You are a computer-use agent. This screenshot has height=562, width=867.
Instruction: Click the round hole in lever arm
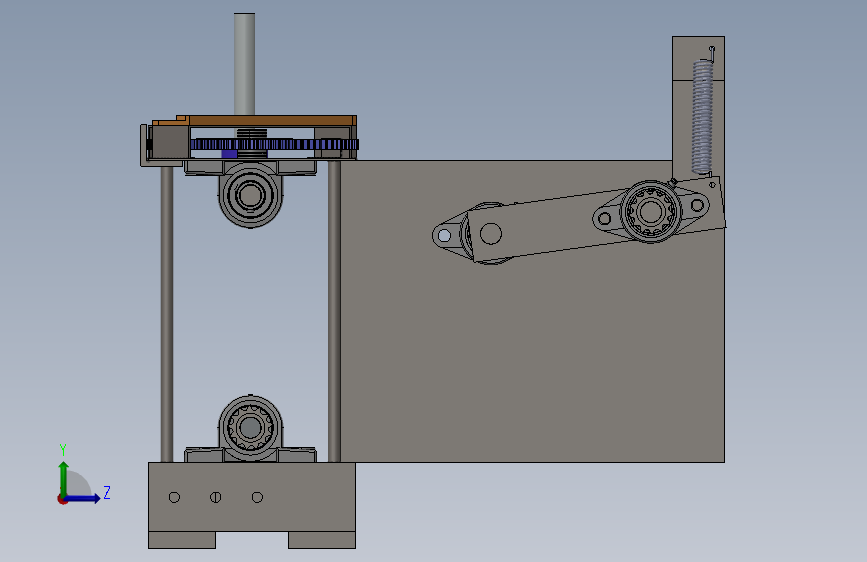pos(490,233)
